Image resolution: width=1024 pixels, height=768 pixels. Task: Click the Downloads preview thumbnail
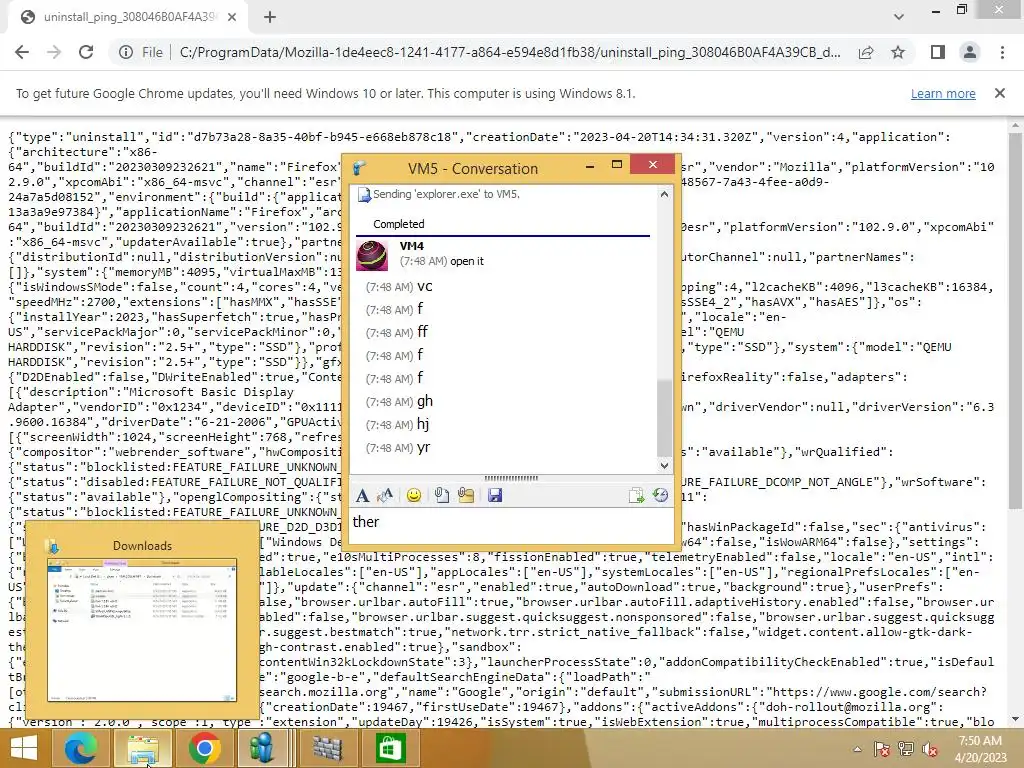tap(142, 631)
